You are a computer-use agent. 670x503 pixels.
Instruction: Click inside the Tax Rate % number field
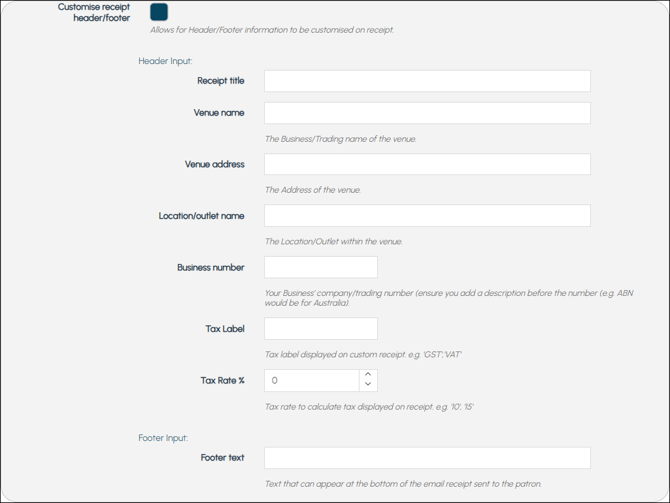tap(311, 380)
